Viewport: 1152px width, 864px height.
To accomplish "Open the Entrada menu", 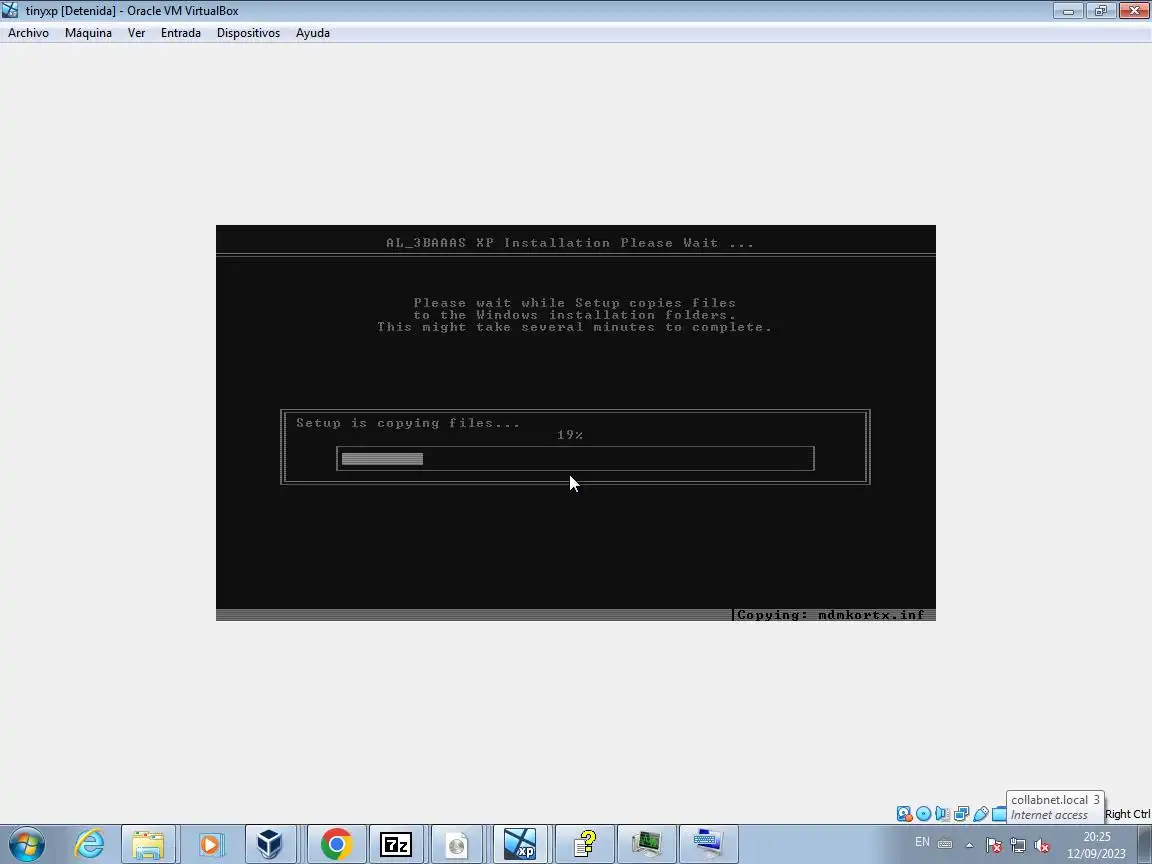I will point(181,33).
